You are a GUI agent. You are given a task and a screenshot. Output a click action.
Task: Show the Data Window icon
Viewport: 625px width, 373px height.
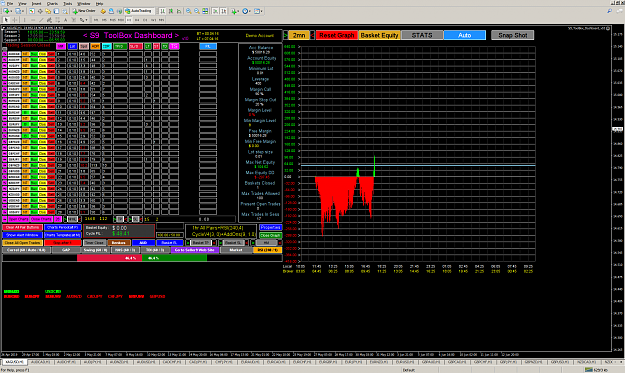coord(40,11)
